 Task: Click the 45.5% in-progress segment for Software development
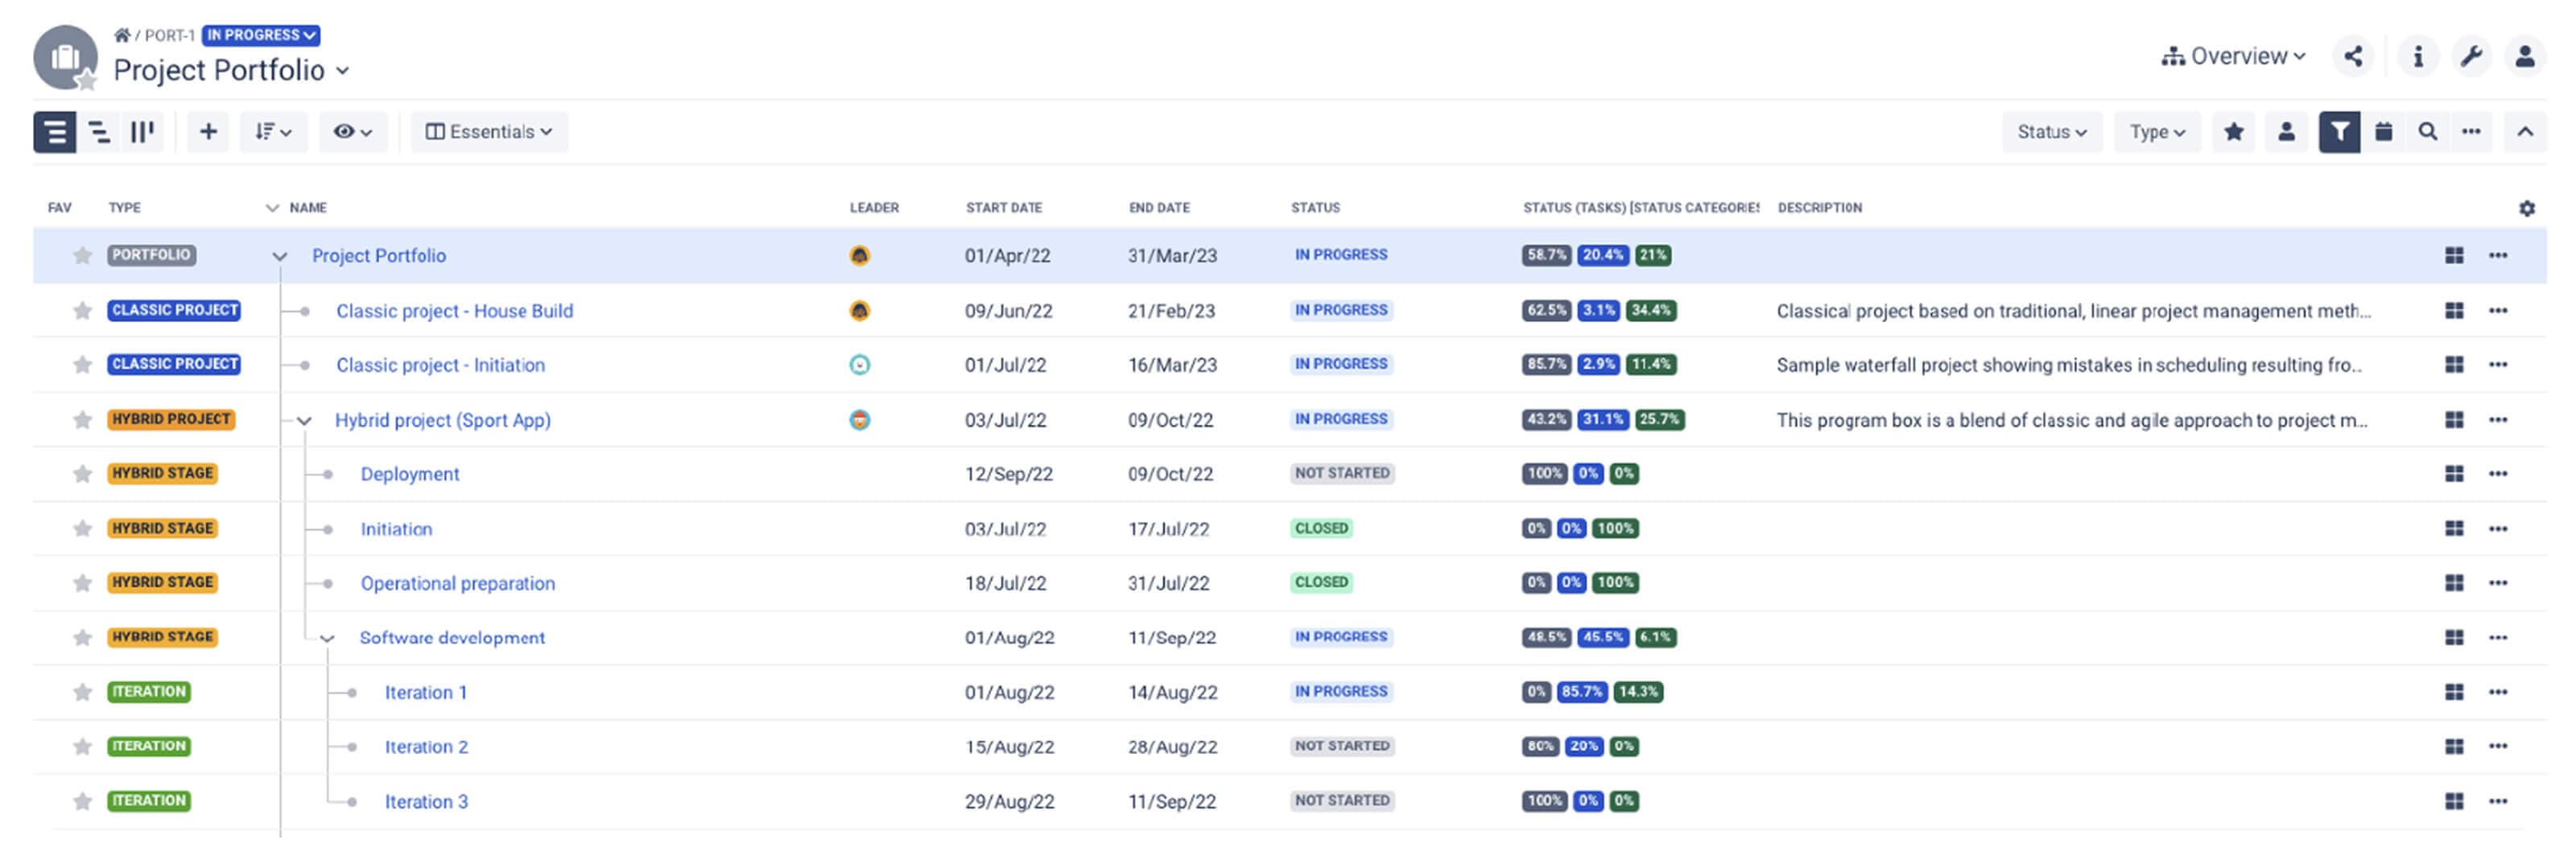pyautogui.click(x=1602, y=638)
